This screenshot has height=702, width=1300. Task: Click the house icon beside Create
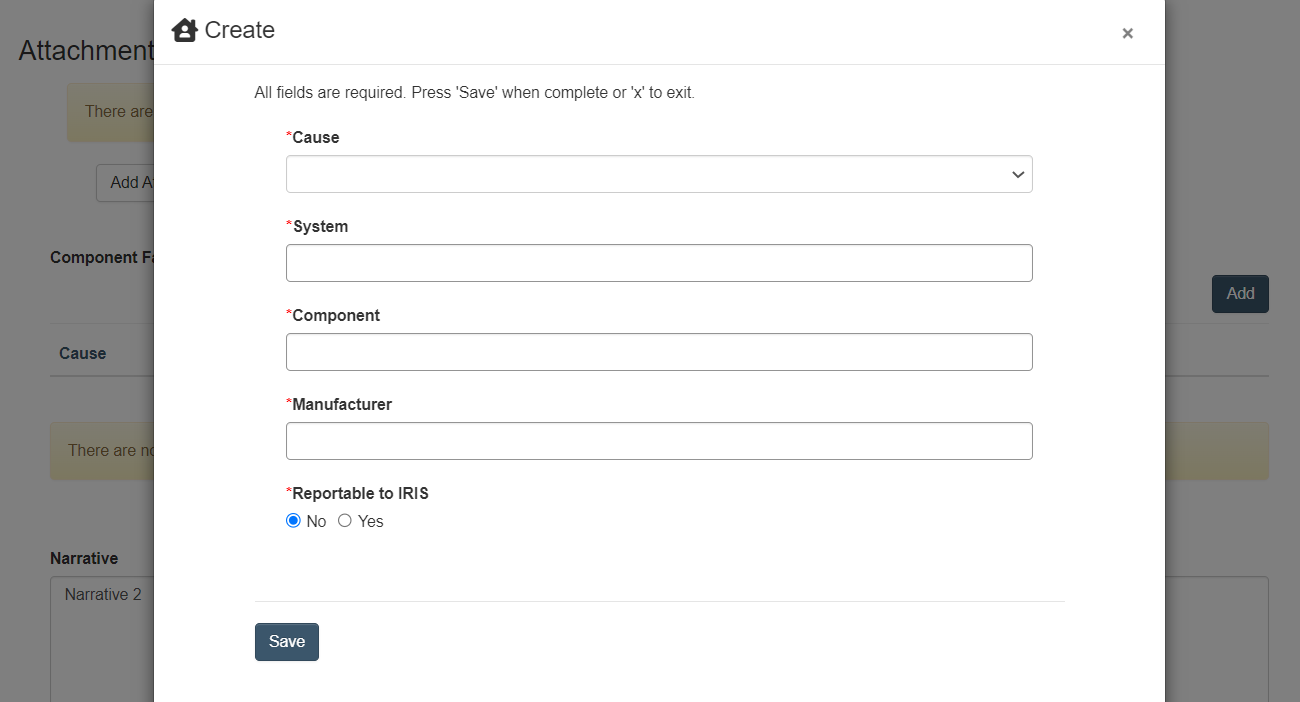click(x=185, y=31)
